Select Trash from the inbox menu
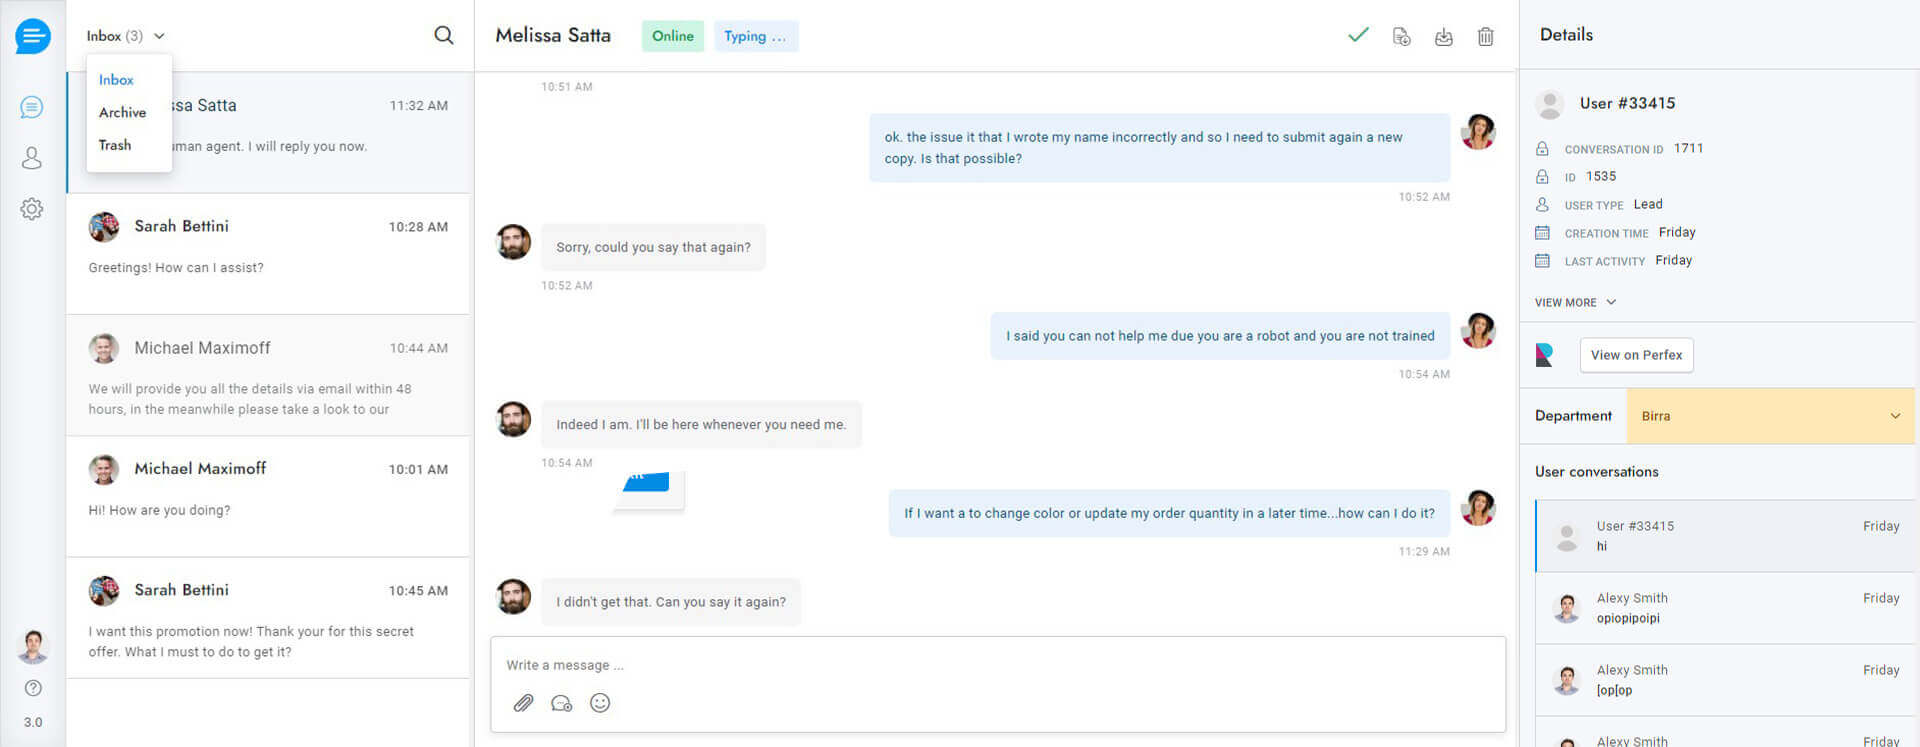This screenshot has height=747, width=1920. click(x=115, y=145)
